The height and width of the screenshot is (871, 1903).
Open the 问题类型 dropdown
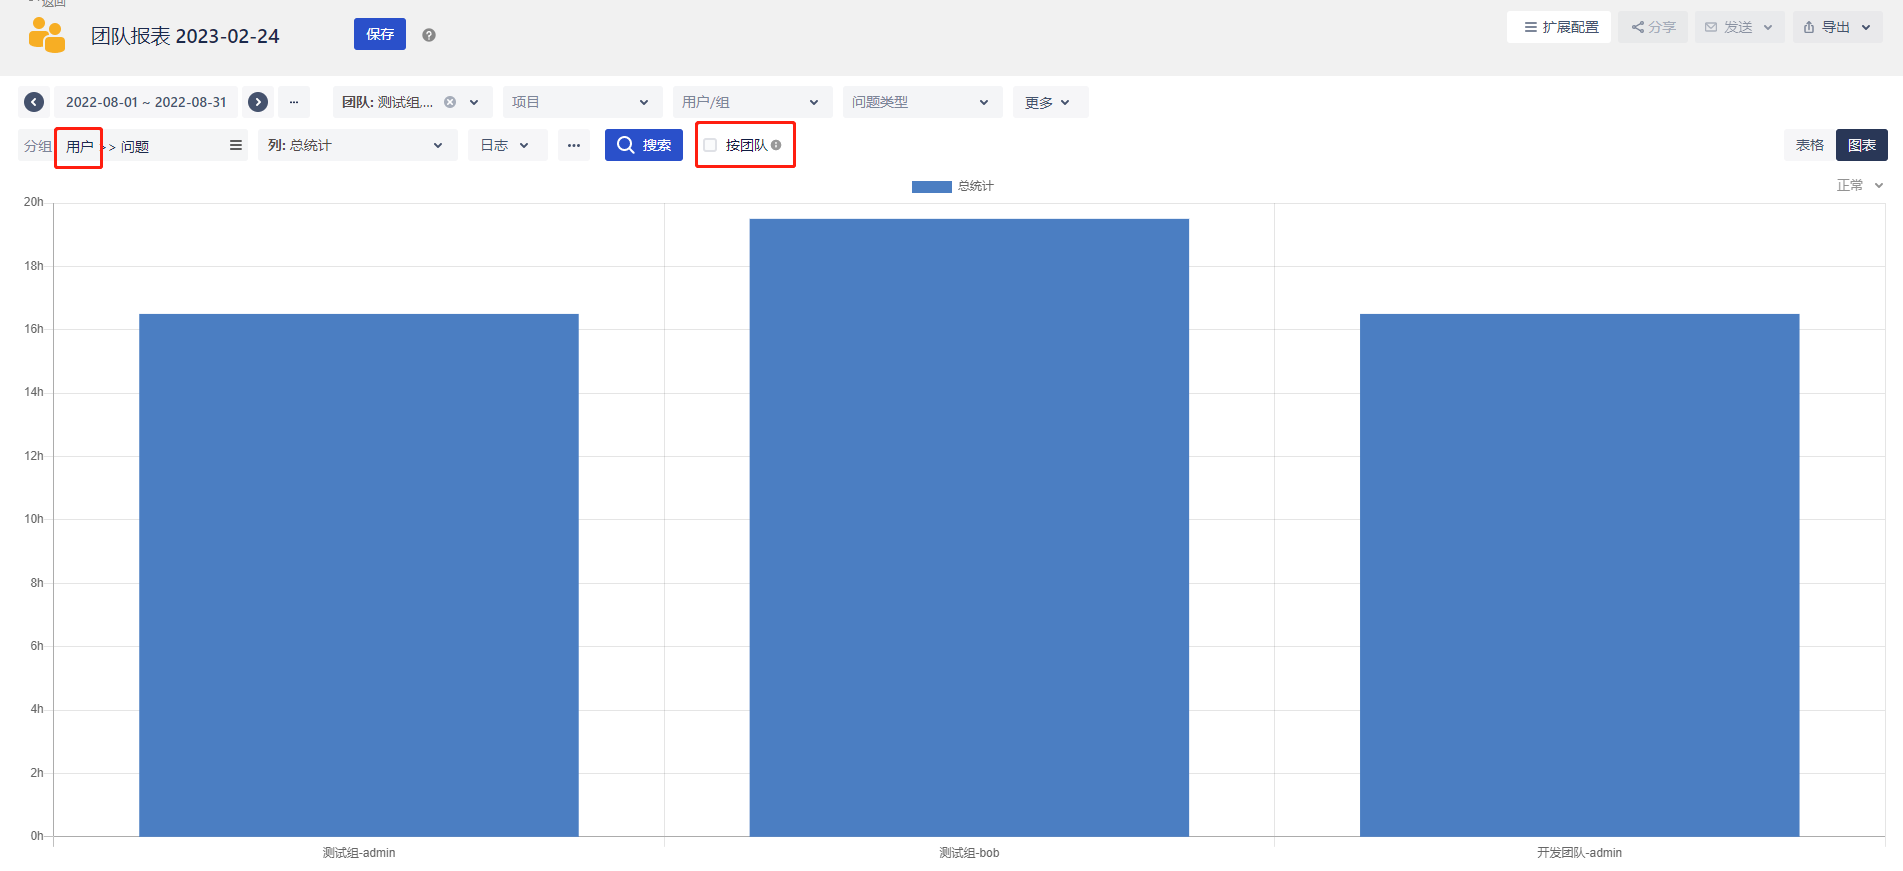(x=921, y=102)
